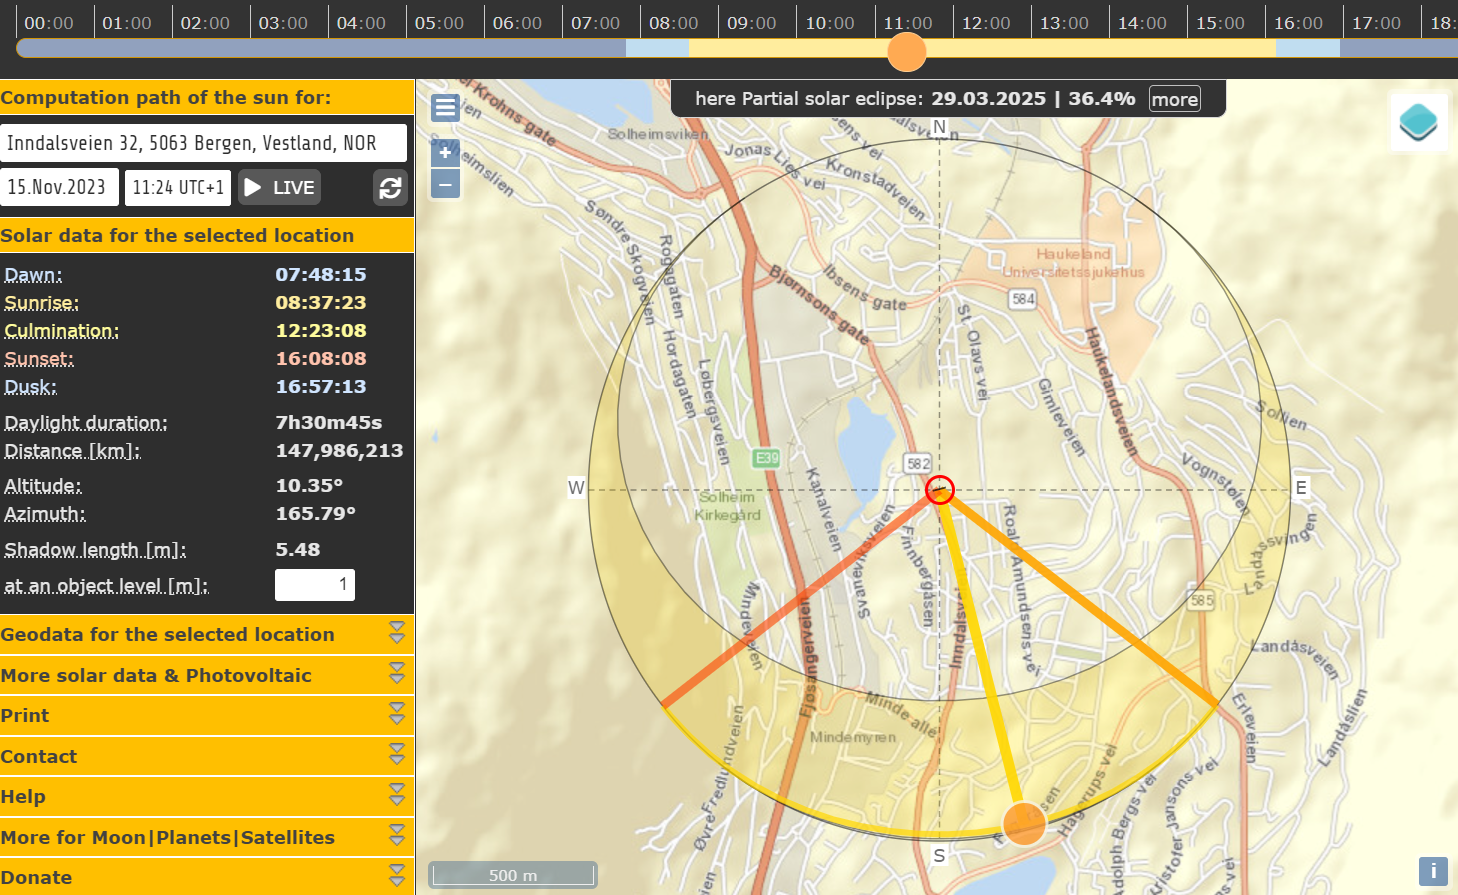Click the sun position marker on circle

click(x=1024, y=823)
